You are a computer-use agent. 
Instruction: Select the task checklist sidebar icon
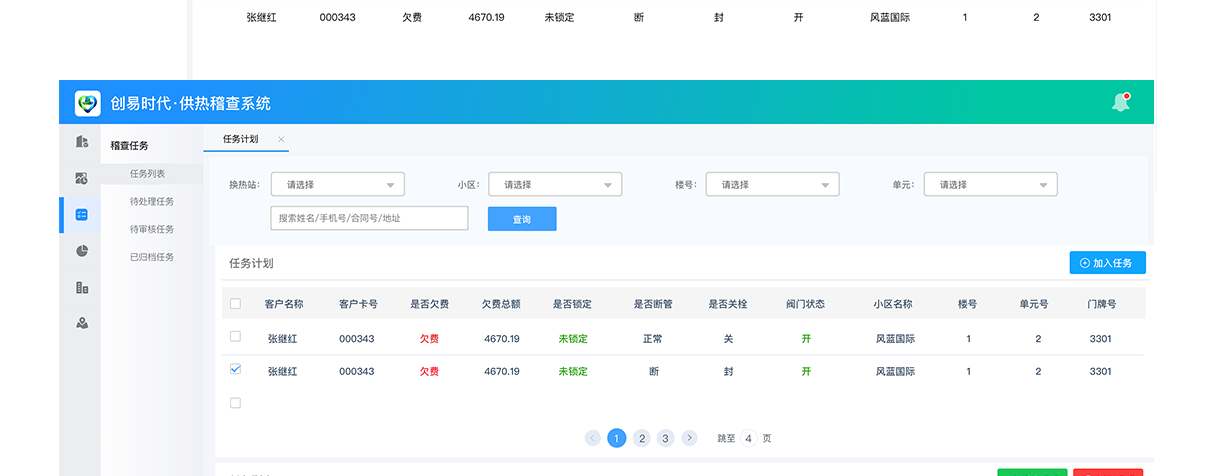(x=82, y=214)
